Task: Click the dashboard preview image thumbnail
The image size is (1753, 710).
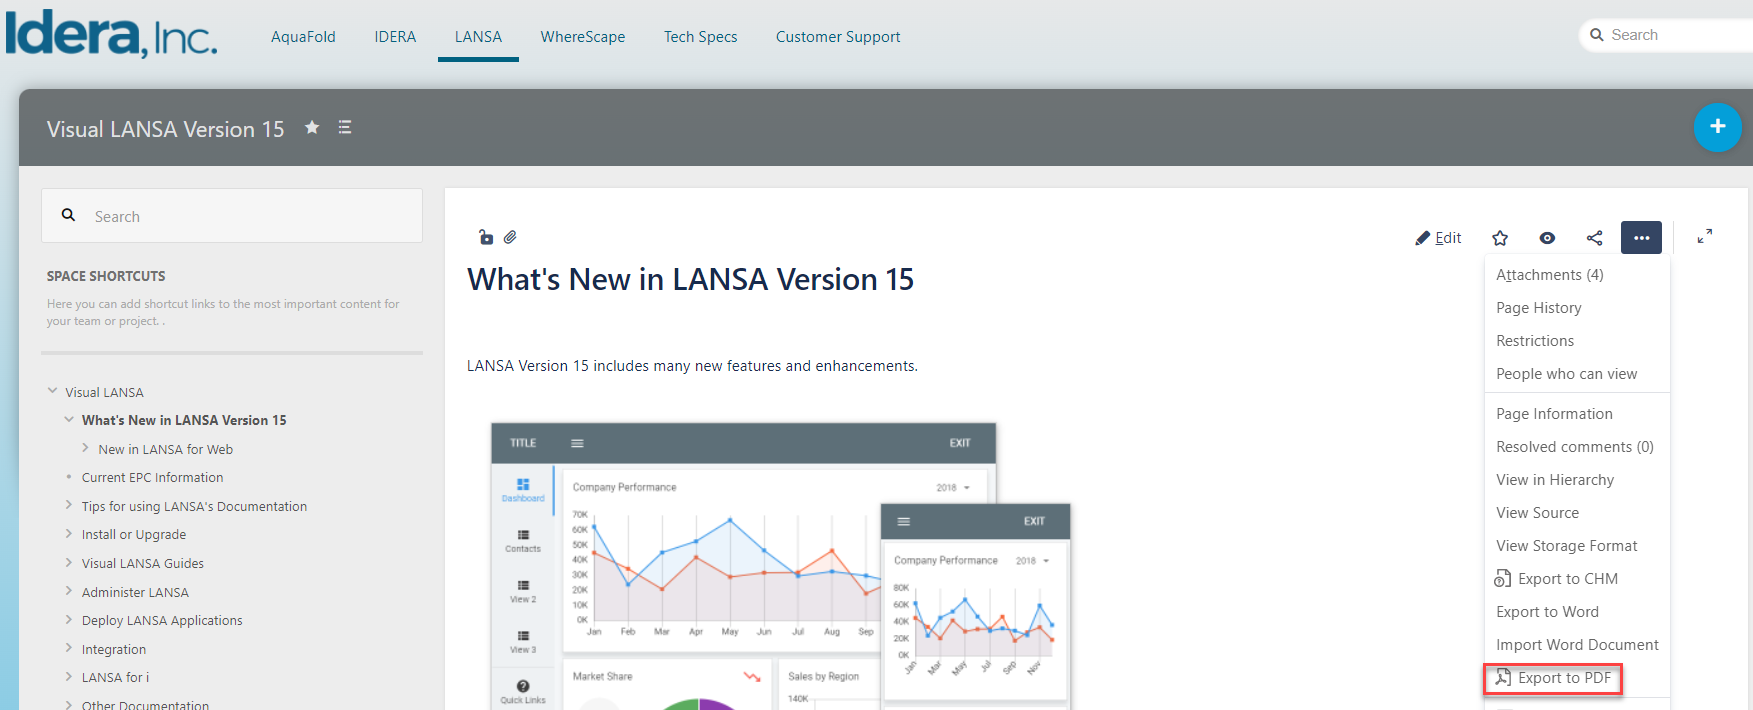Action: 780,566
